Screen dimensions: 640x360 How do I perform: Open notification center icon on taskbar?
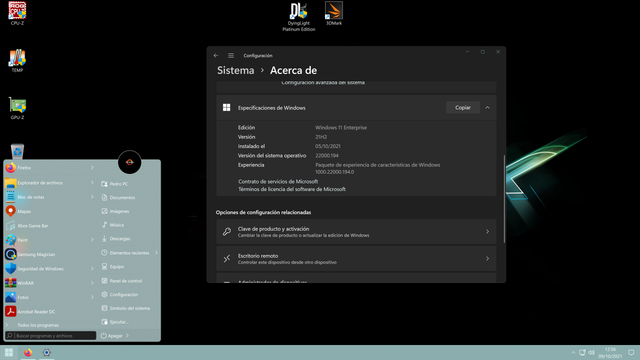(x=631, y=352)
